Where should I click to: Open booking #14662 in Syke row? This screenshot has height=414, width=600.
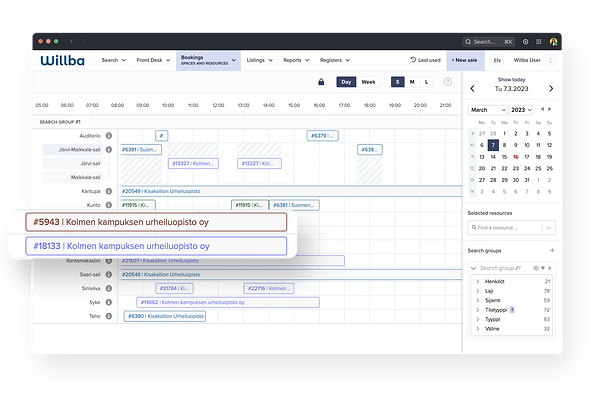click(x=228, y=302)
